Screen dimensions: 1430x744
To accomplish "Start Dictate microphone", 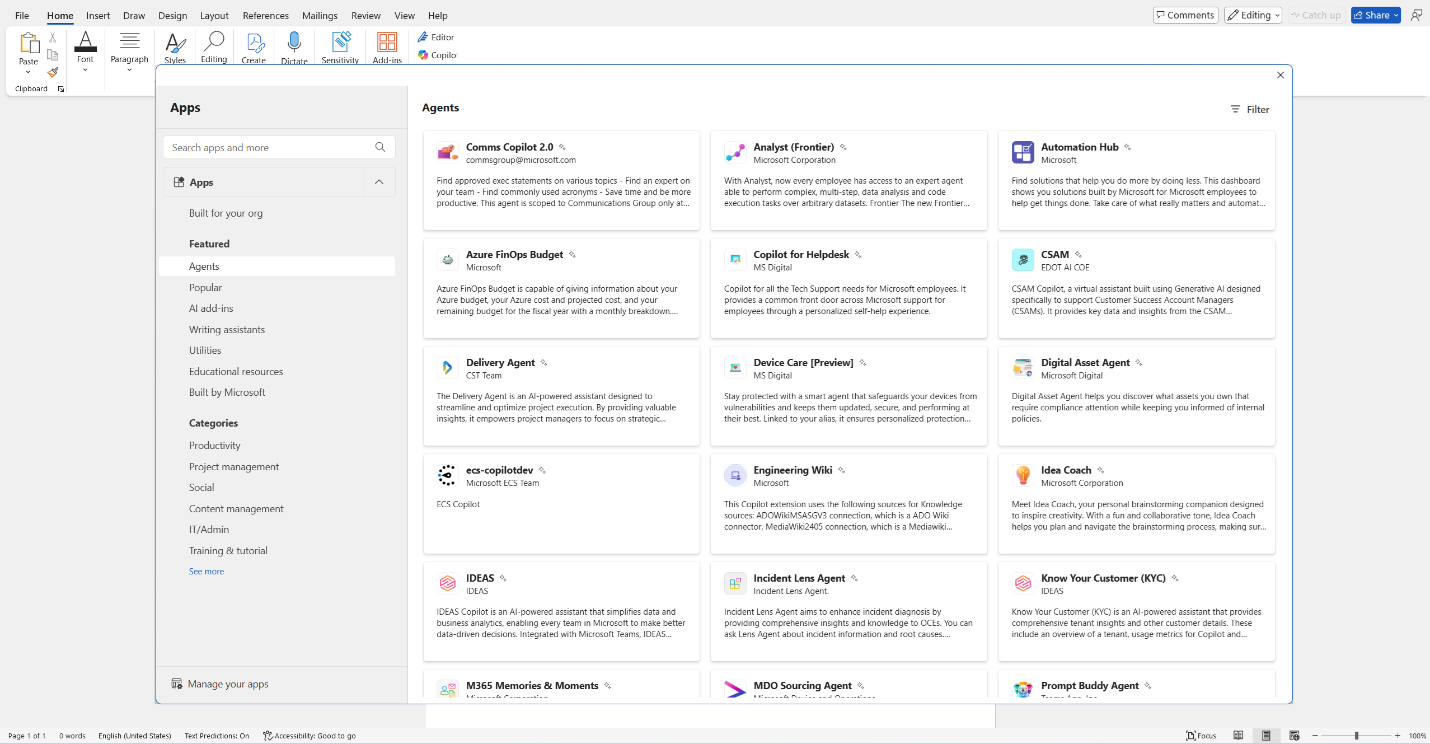I will [x=294, y=43].
